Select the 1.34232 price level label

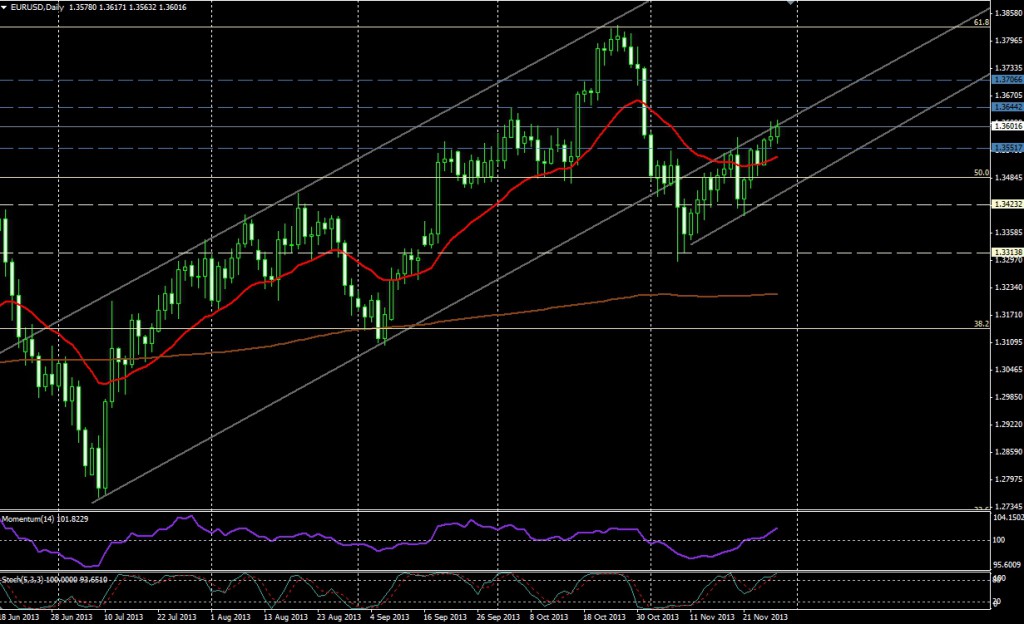pyautogui.click(x=1006, y=204)
